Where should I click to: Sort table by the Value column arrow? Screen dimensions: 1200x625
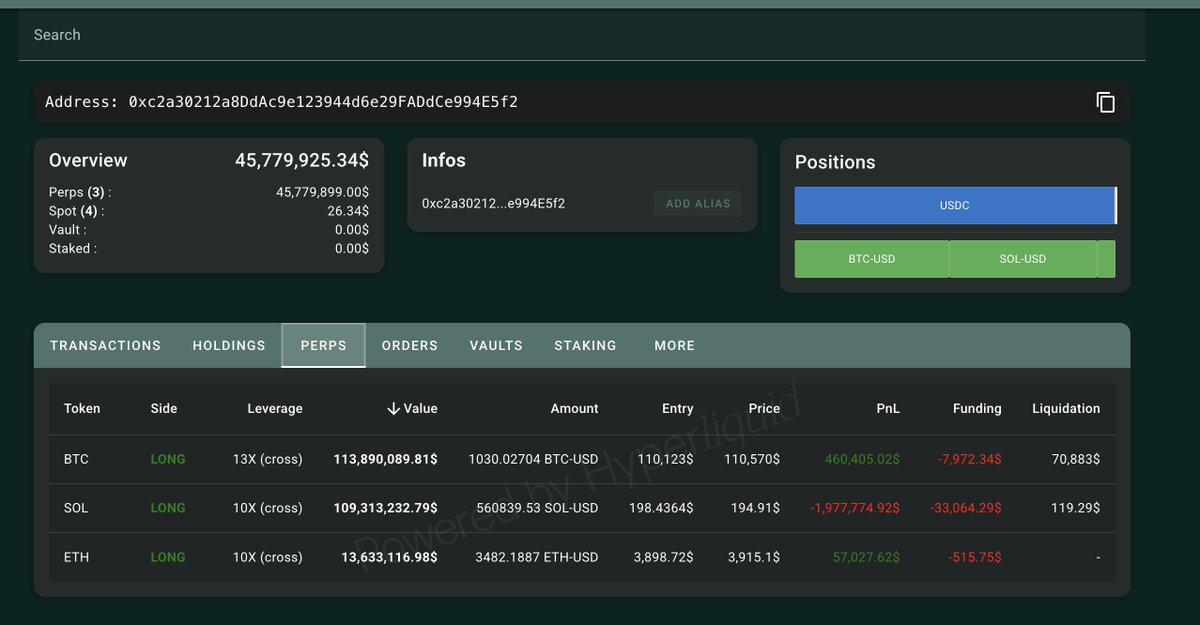pyautogui.click(x=394, y=408)
